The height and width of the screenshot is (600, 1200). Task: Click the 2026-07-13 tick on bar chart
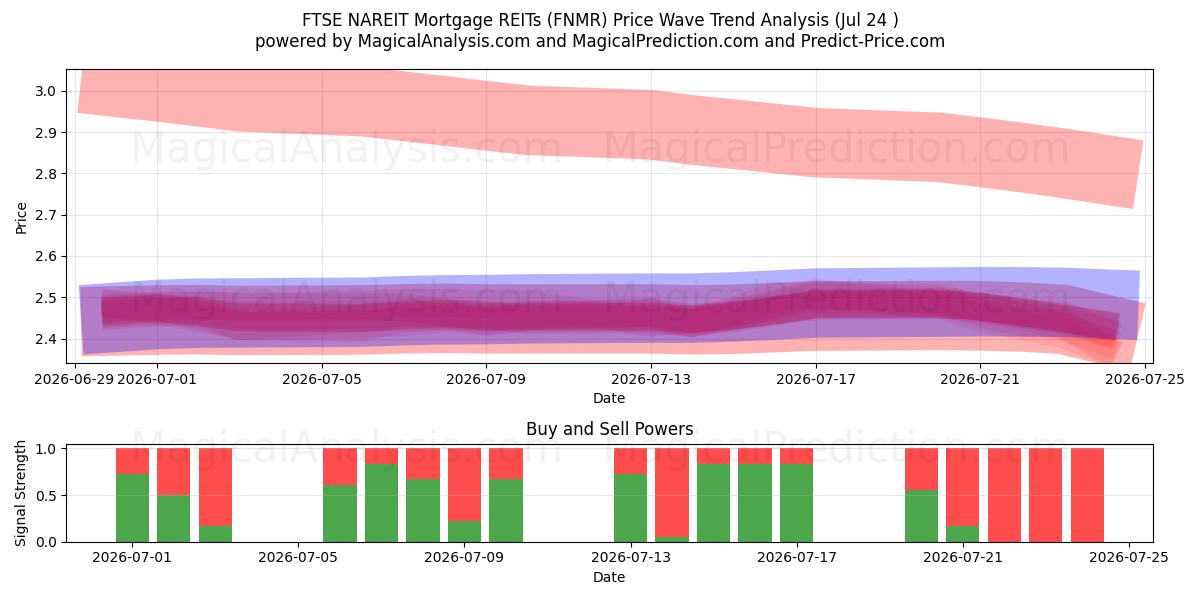coord(631,558)
